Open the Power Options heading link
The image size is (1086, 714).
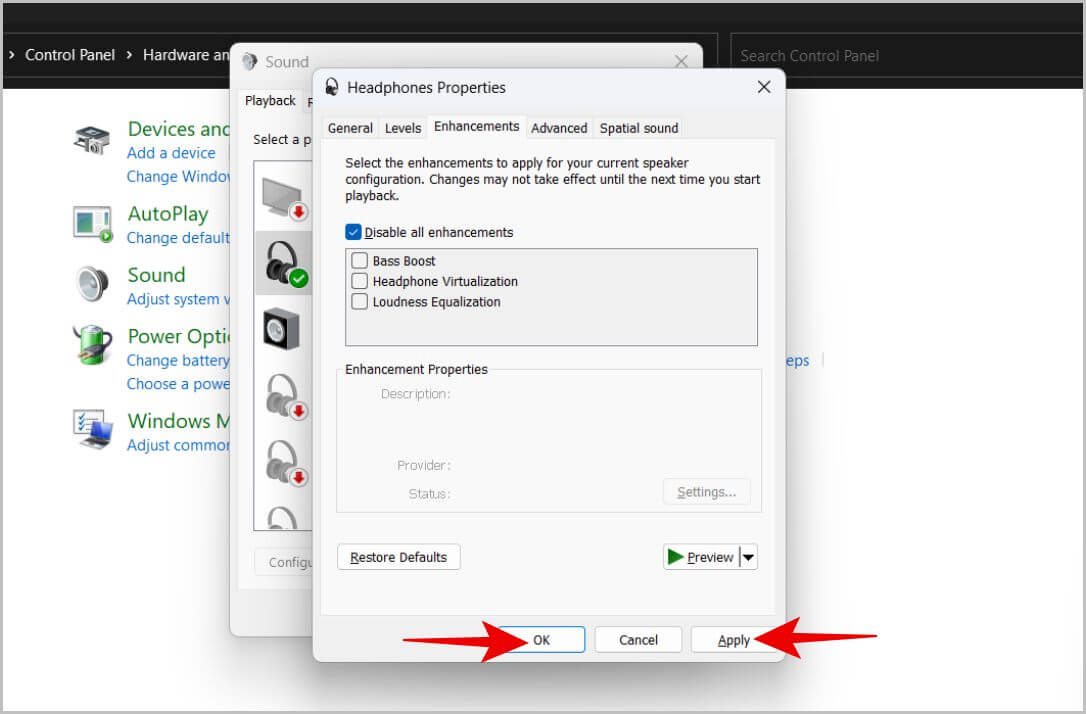click(178, 337)
